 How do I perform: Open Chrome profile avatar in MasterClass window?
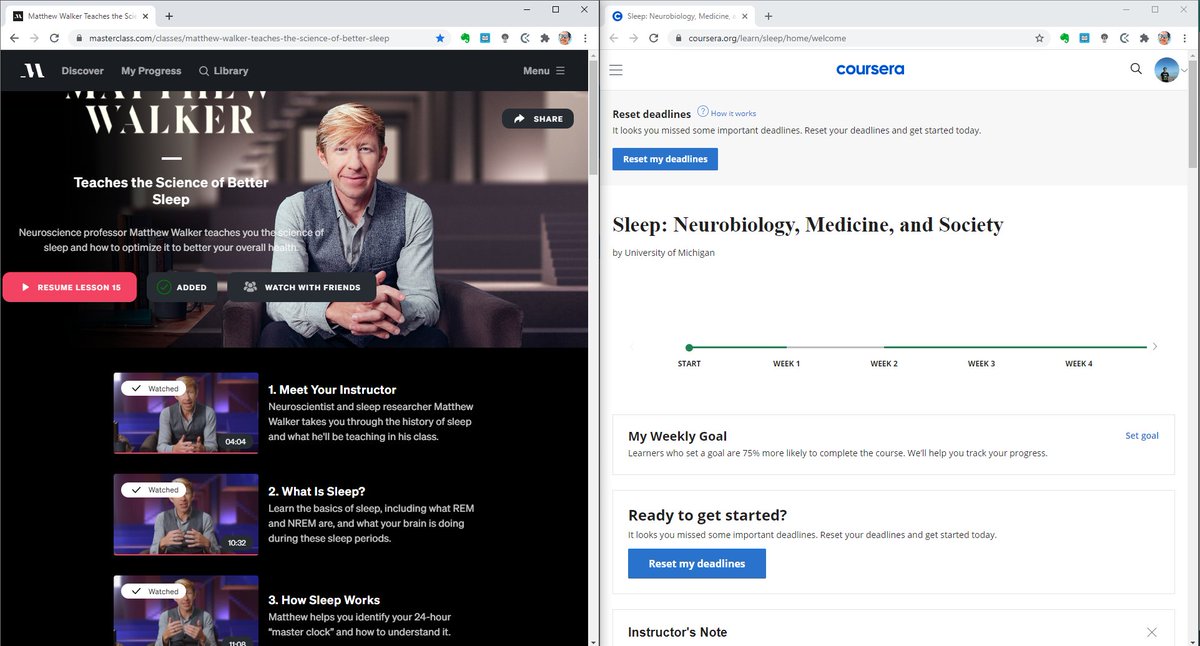pyautogui.click(x=565, y=38)
